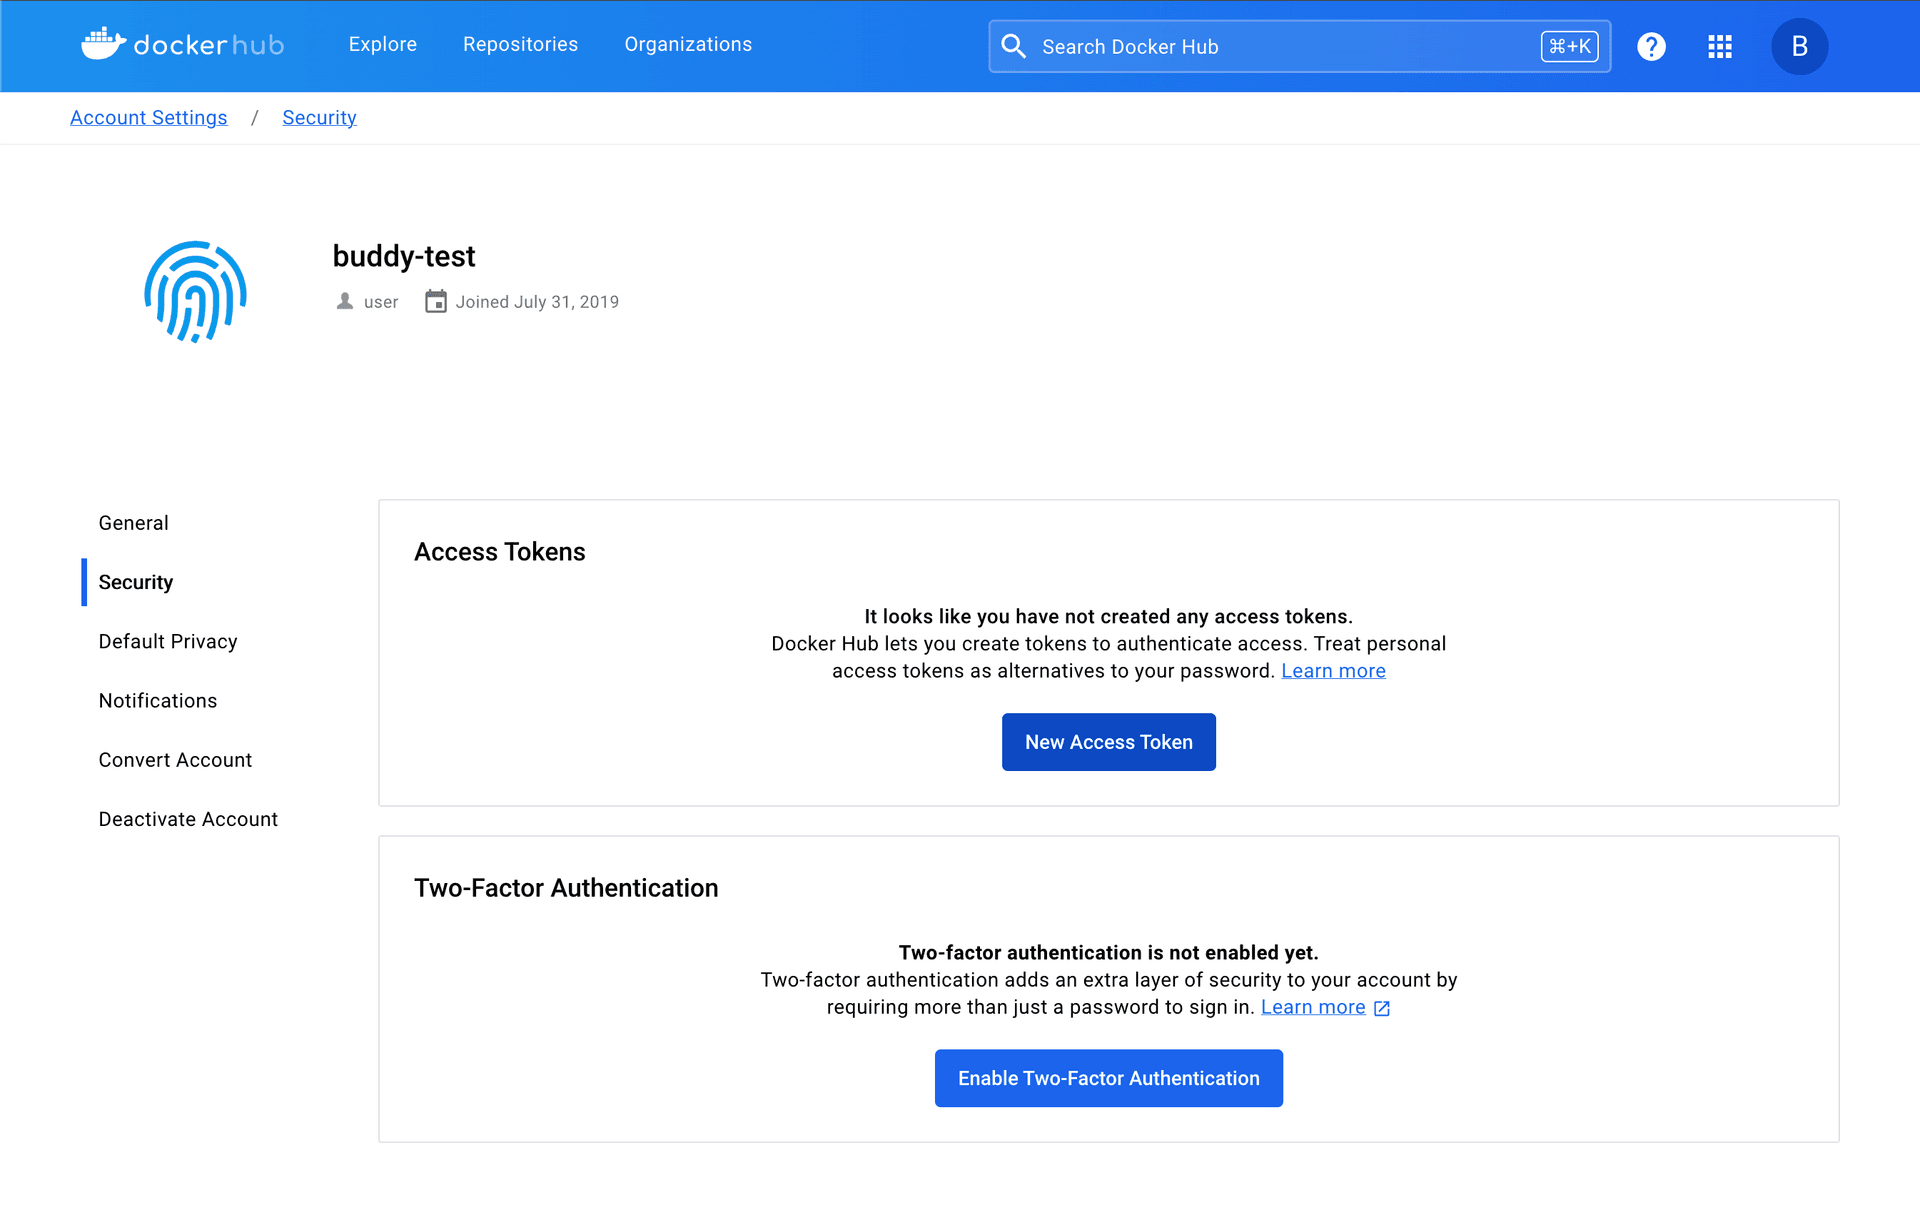Click the Two-Factor Authentication section heading
This screenshot has height=1228, width=1920.
point(566,888)
